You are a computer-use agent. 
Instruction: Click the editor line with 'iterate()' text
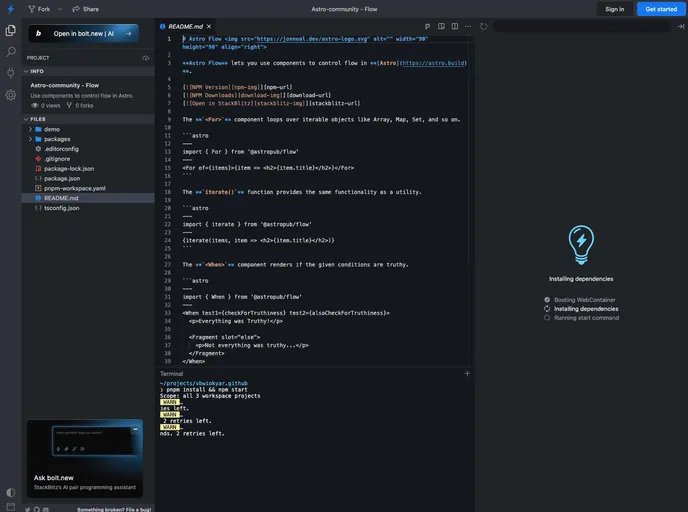[302, 192]
